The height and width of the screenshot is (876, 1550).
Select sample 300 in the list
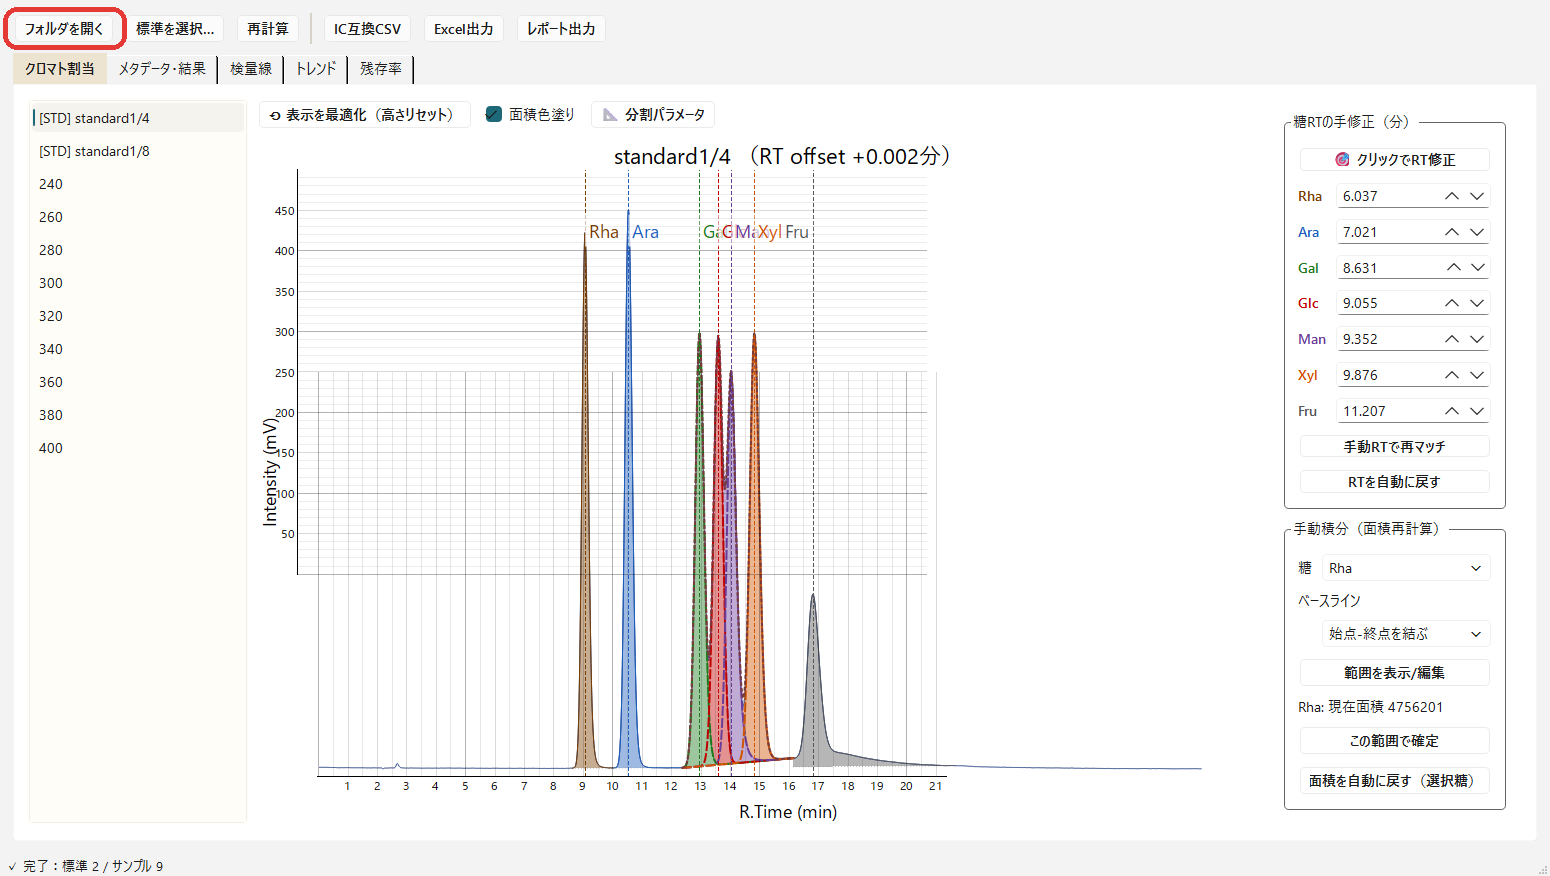(138, 283)
